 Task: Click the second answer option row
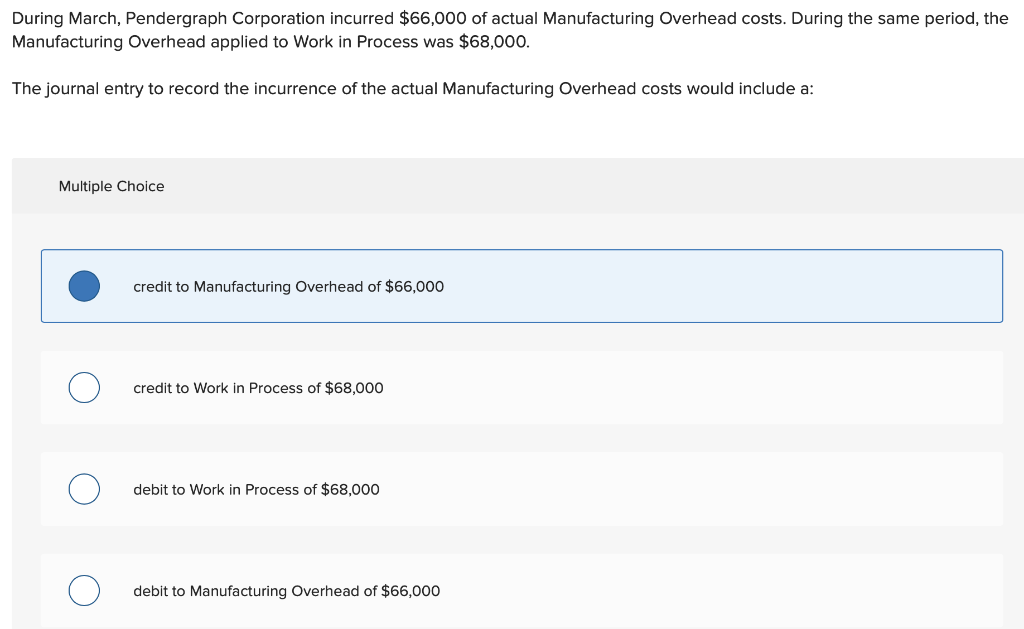click(522, 387)
